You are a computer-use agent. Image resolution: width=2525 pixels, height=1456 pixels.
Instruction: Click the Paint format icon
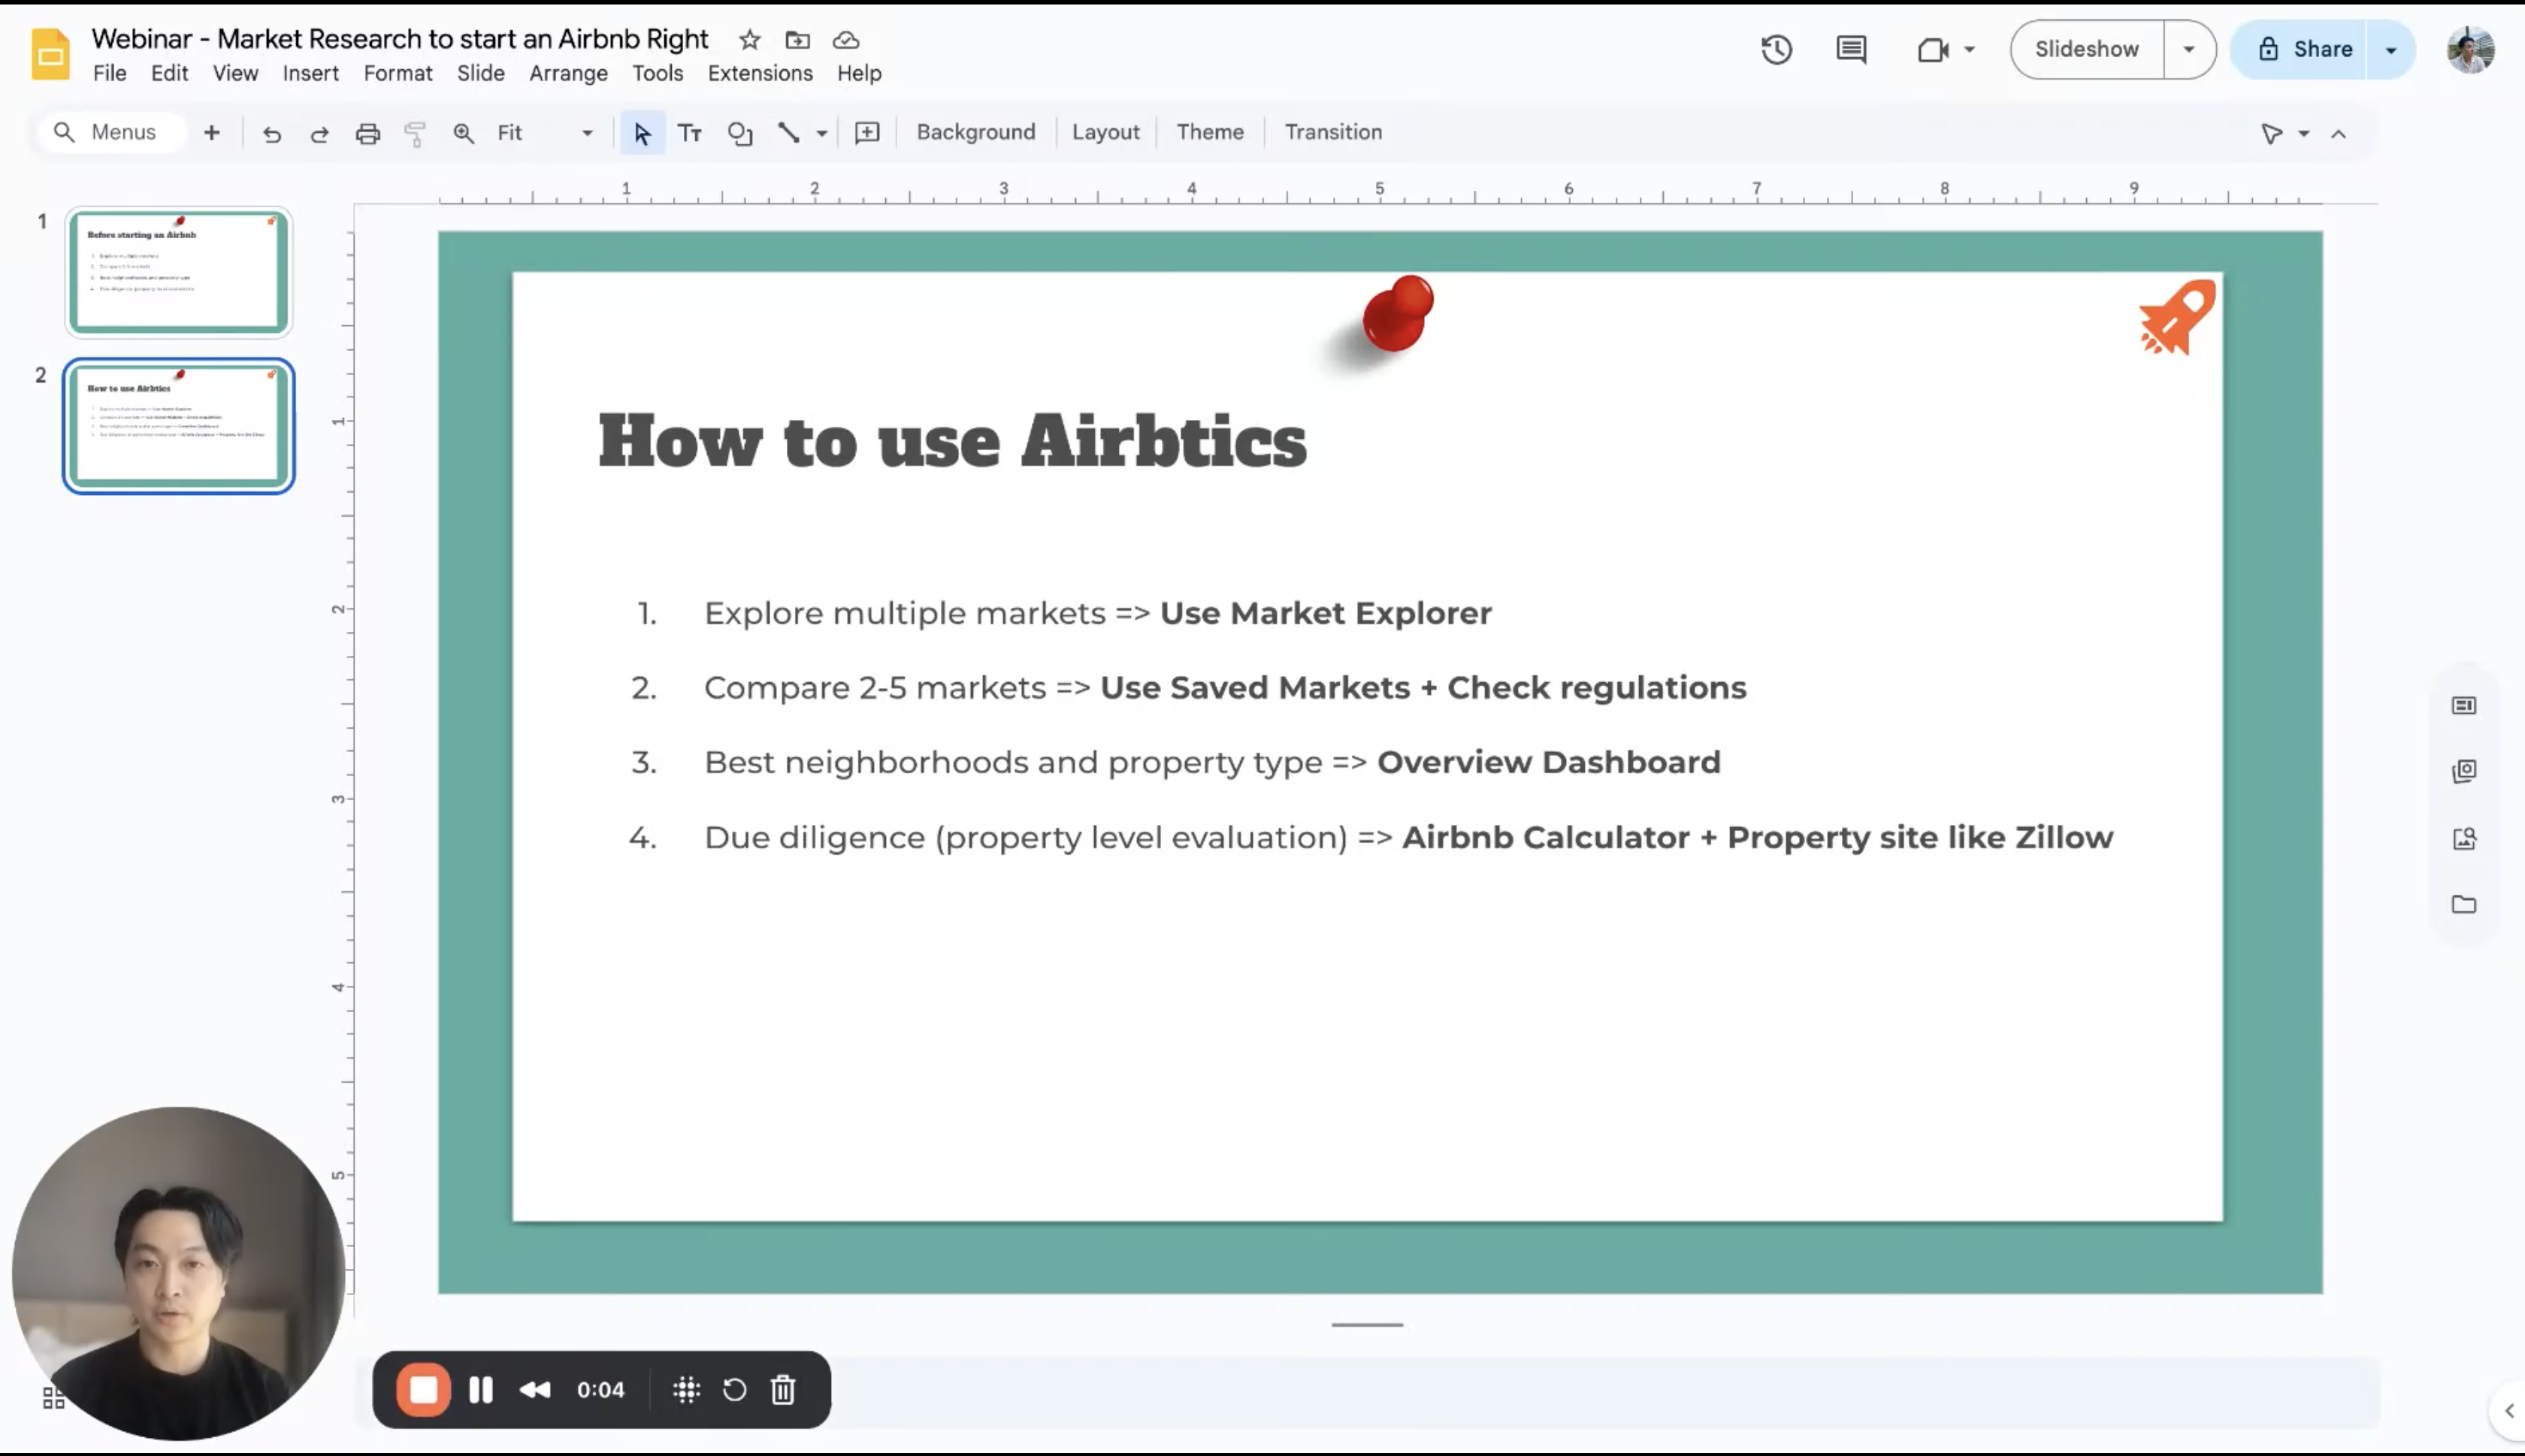tap(415, 133)
